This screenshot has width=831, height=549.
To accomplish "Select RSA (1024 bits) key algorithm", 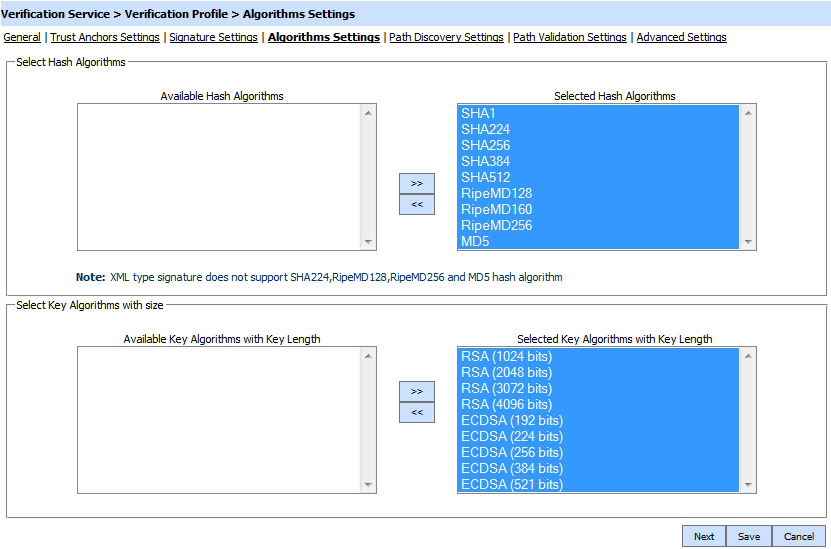I will coord(598,357).
